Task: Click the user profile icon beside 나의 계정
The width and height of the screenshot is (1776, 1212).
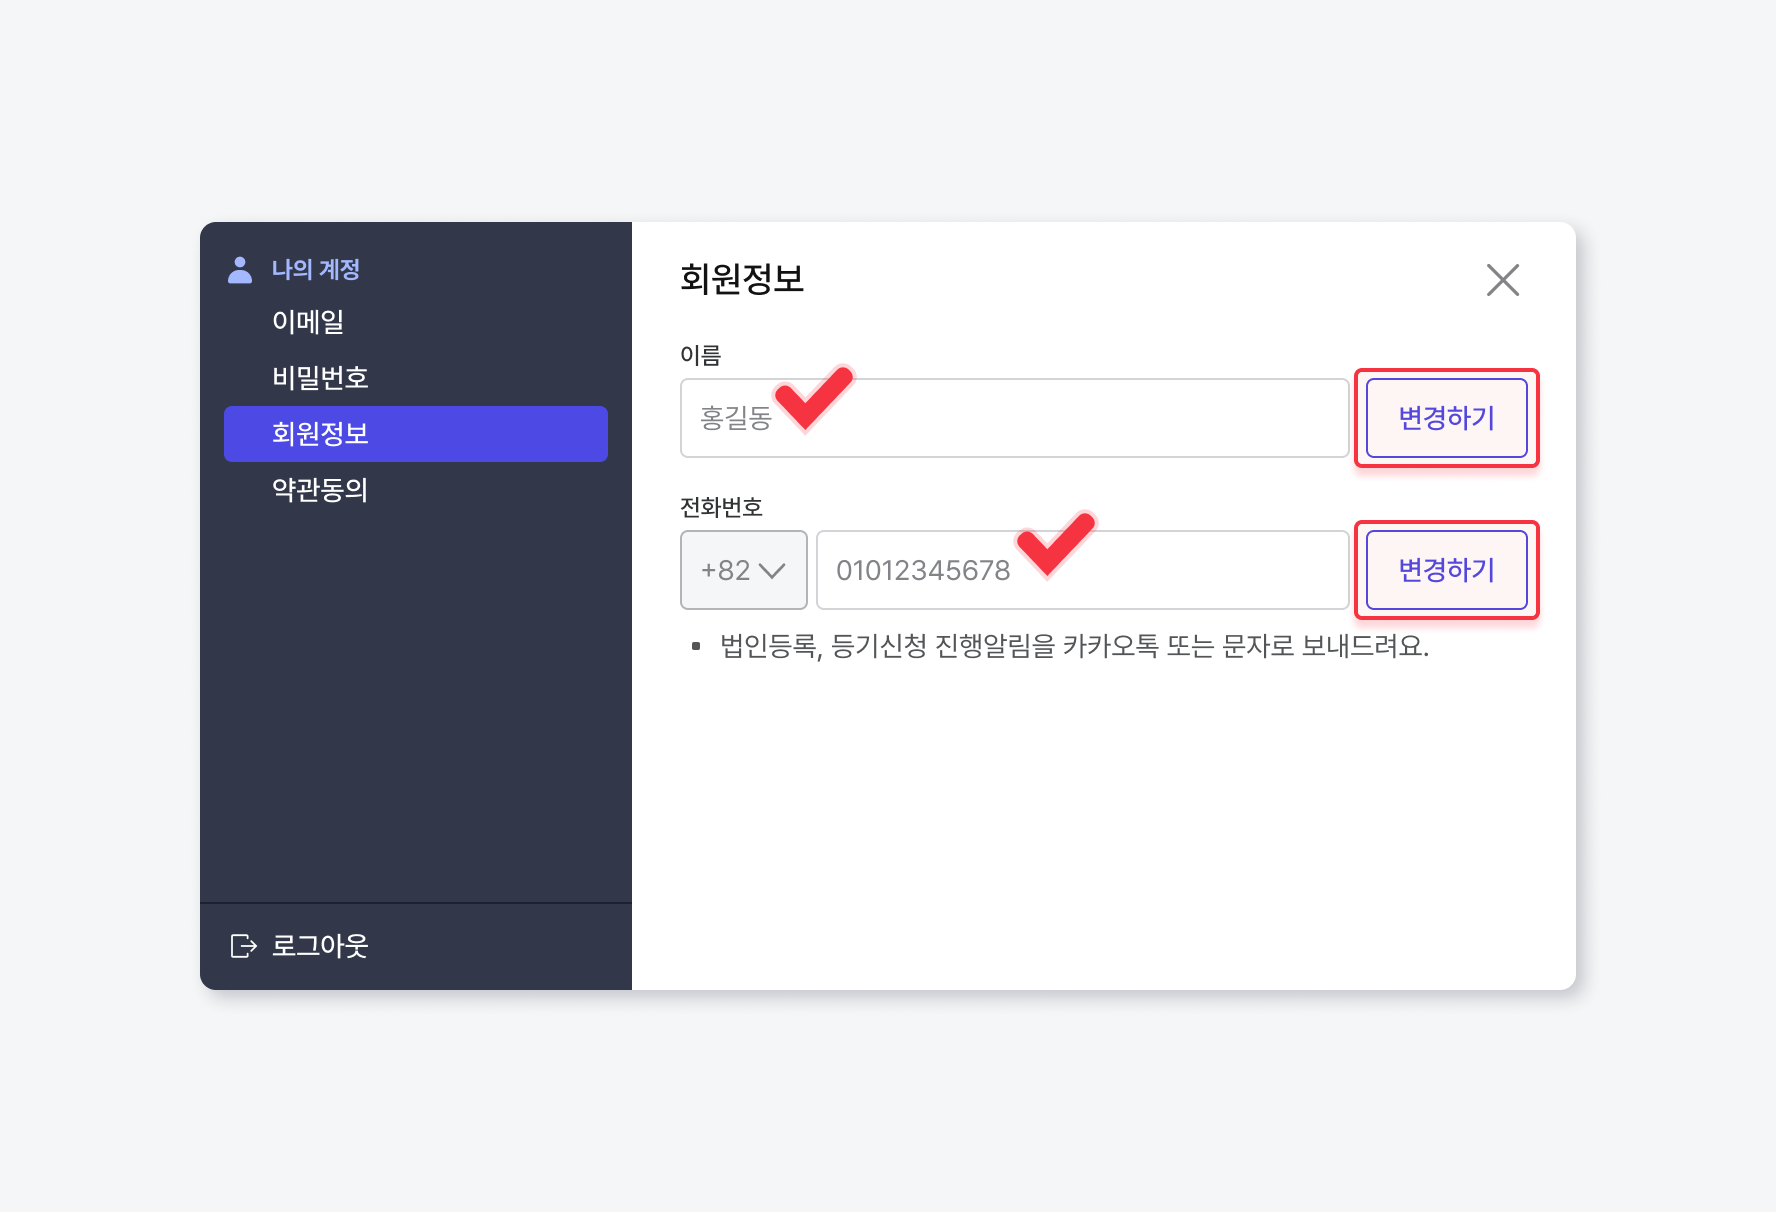Action: [x=240, y=270]
